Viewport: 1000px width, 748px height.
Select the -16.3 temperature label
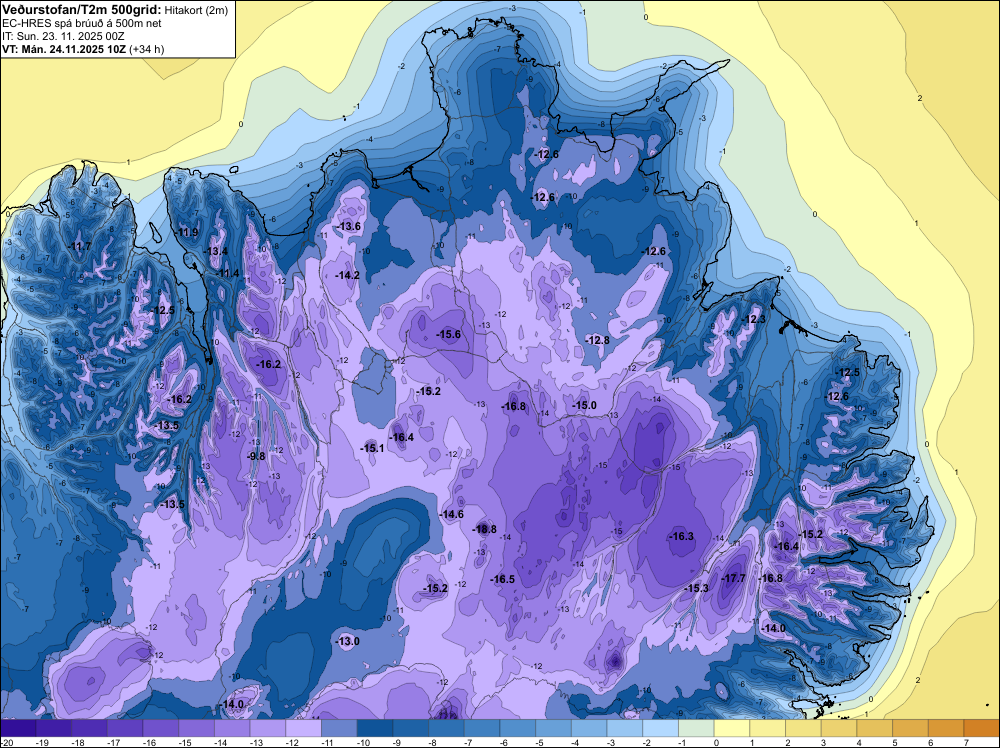[681, 536]
